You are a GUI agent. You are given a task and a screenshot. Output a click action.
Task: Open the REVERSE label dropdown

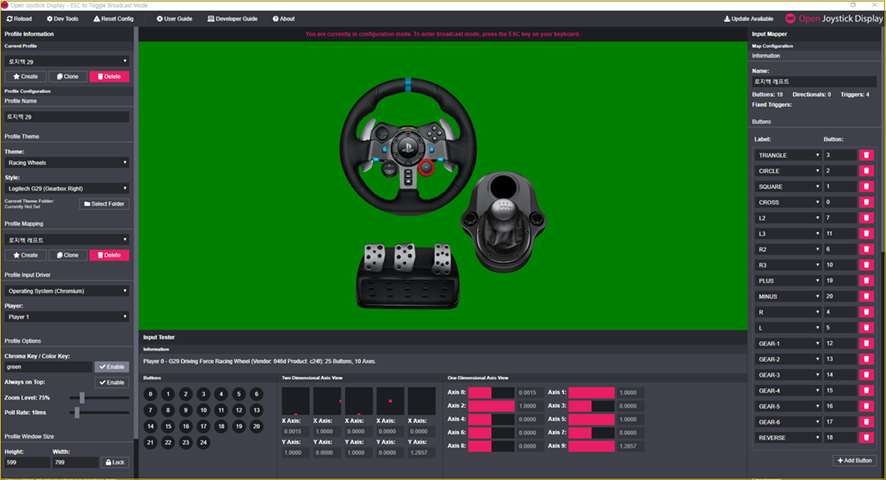click(x=788, y=438)
